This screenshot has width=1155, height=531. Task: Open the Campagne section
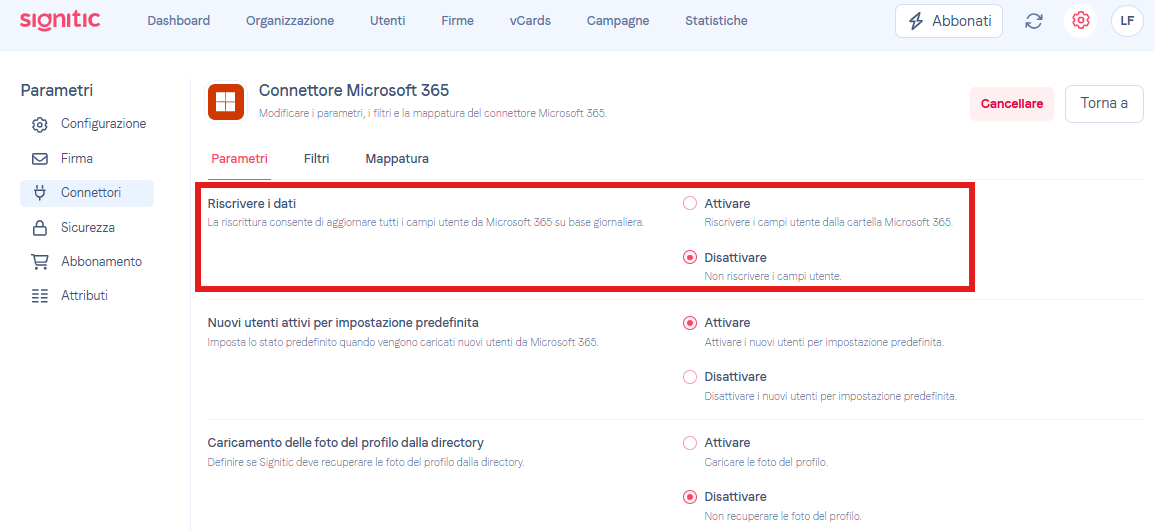tap(618, 21)
